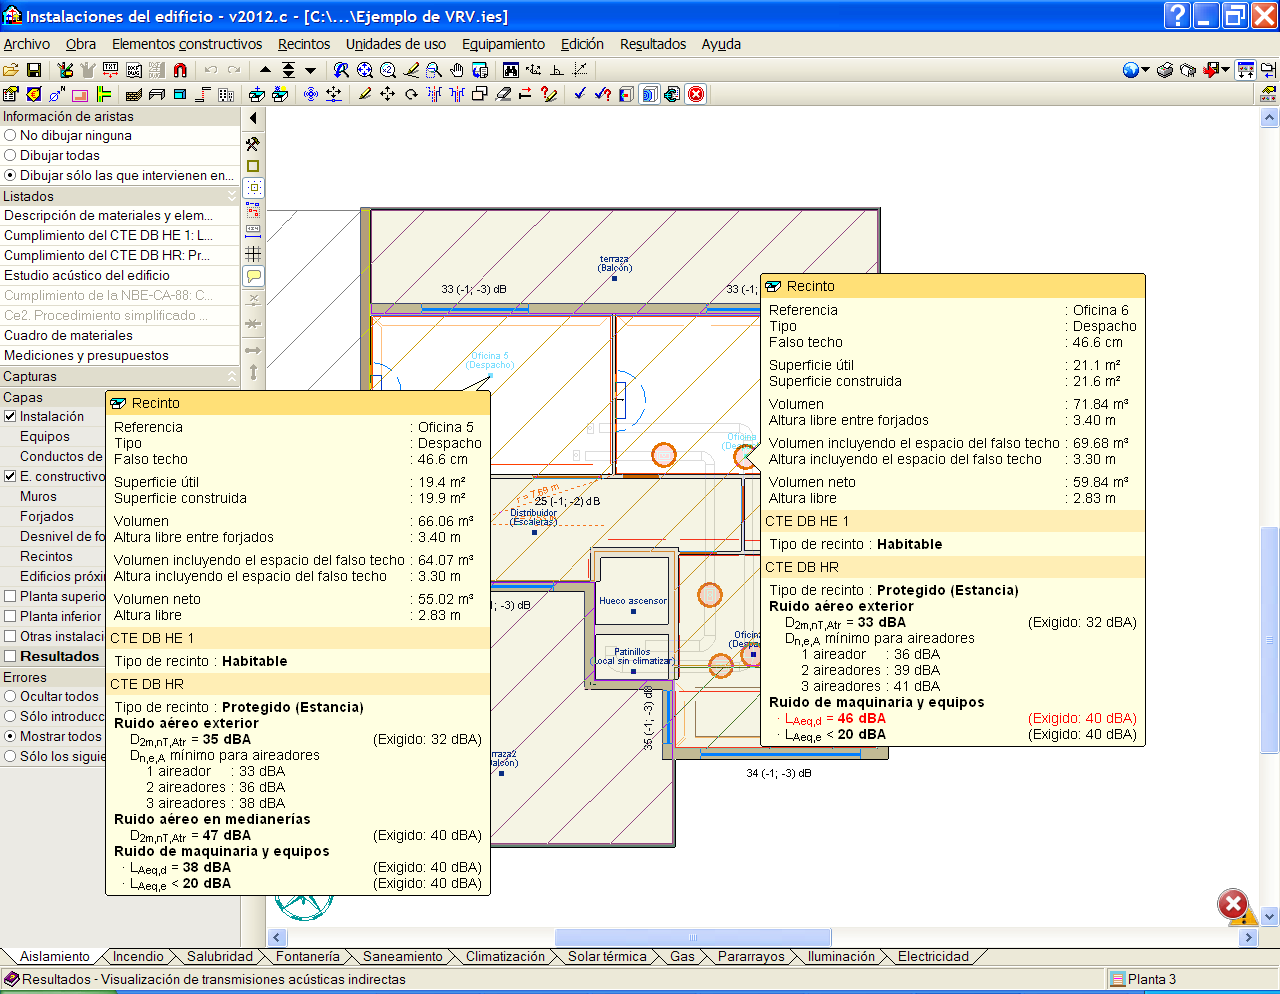Open 'Cuadro de materiales' listing

click(68, 336)
